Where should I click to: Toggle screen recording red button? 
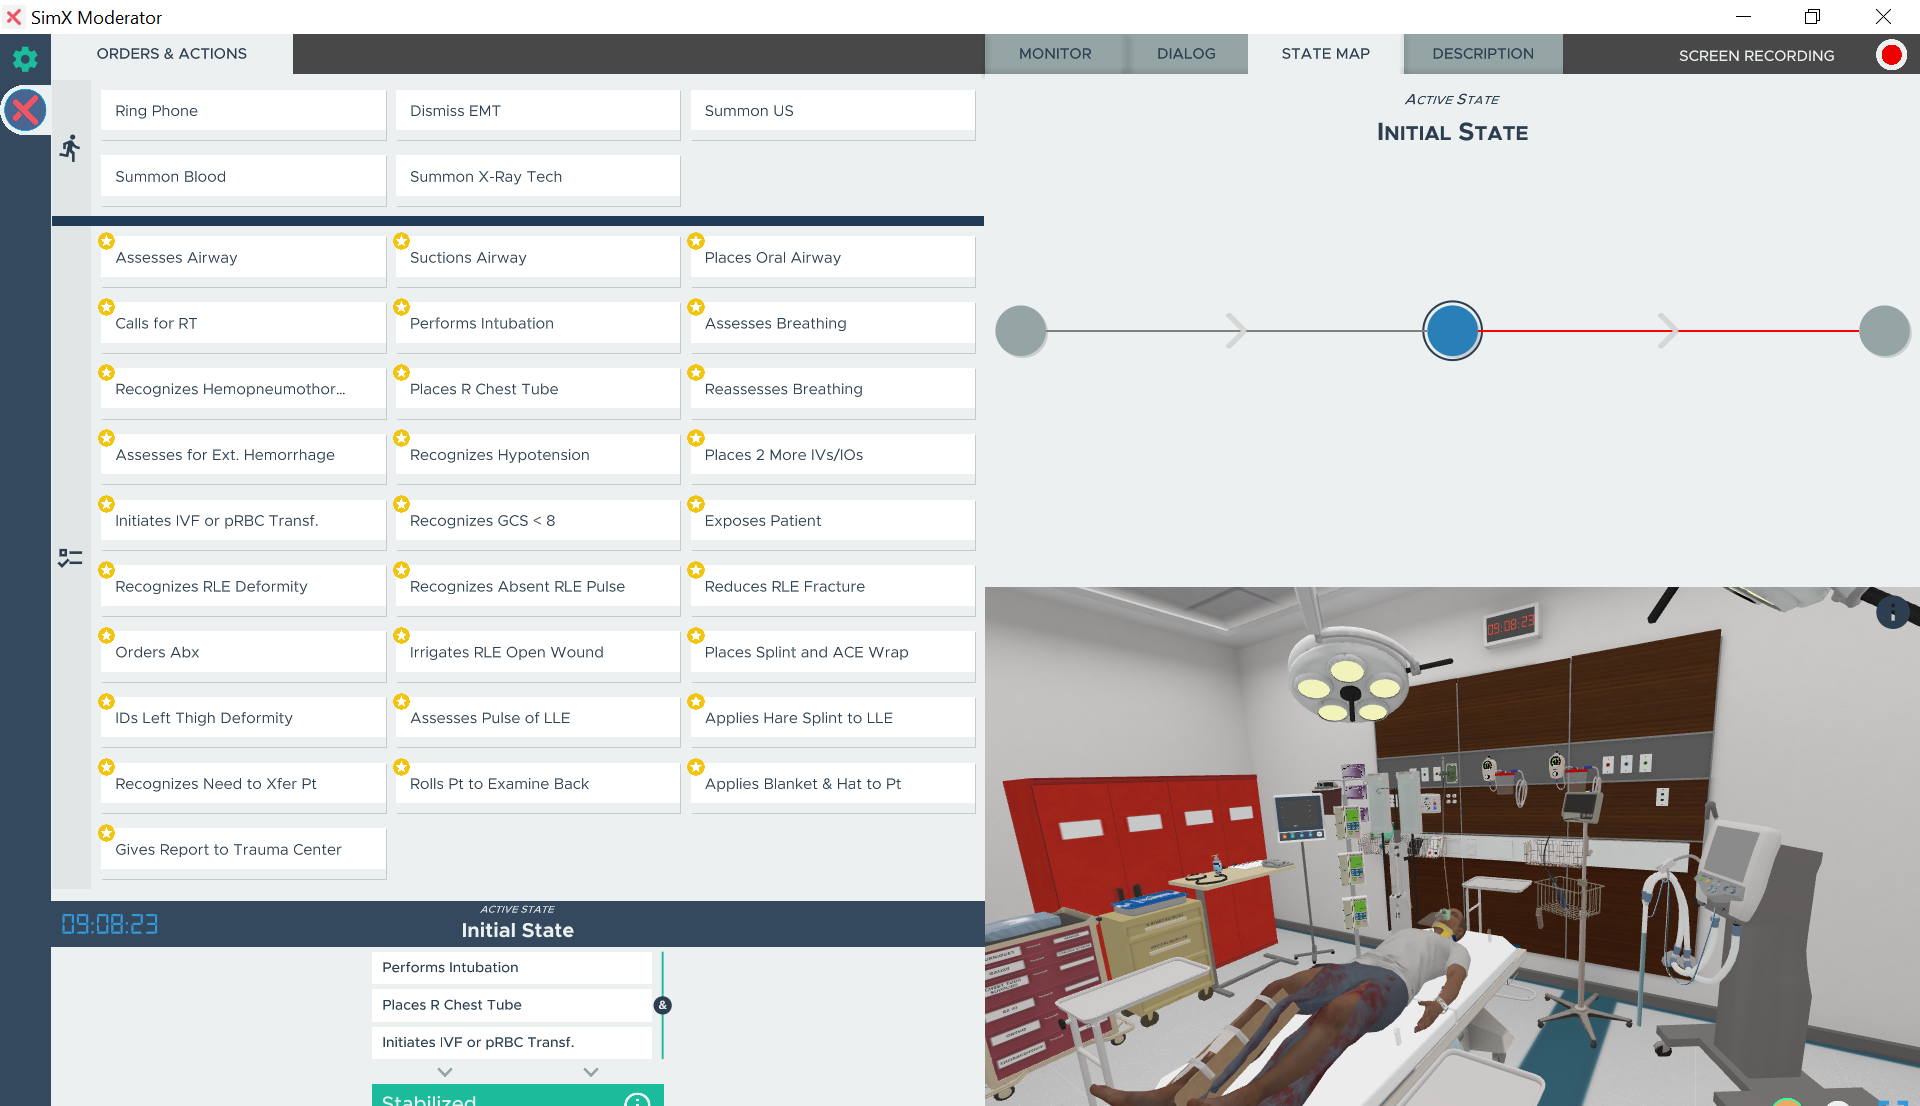point(1890,55)
